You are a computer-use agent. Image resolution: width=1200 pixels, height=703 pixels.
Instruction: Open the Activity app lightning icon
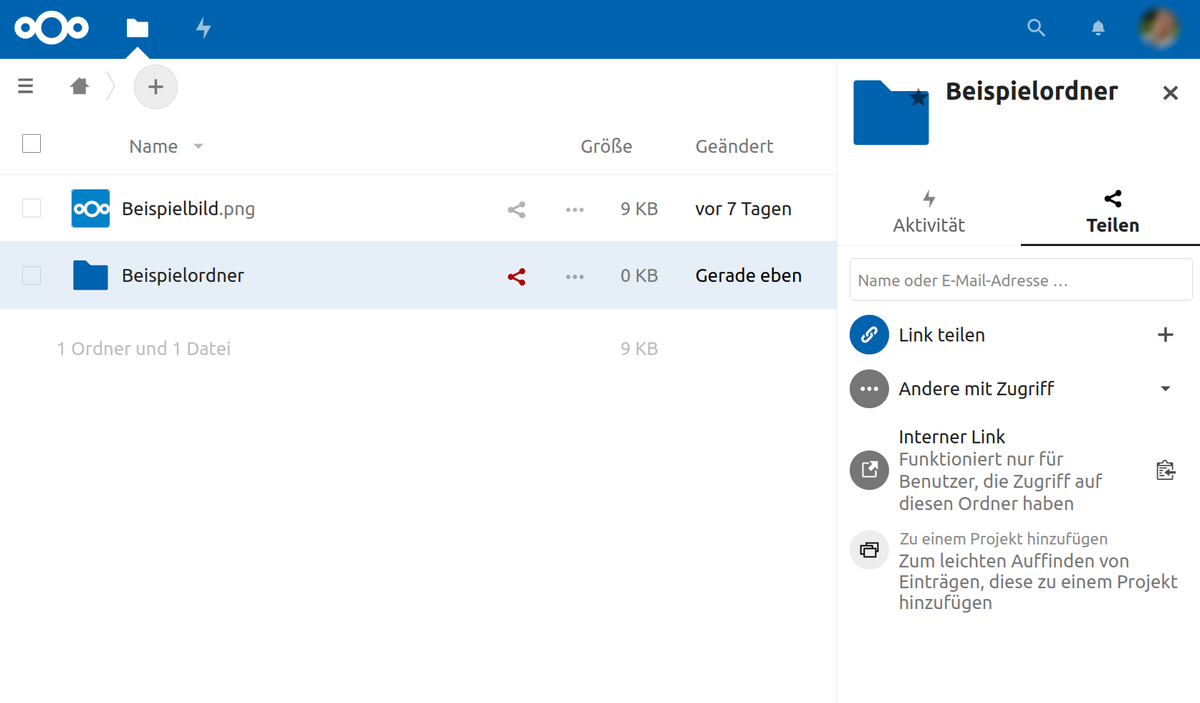203,28
